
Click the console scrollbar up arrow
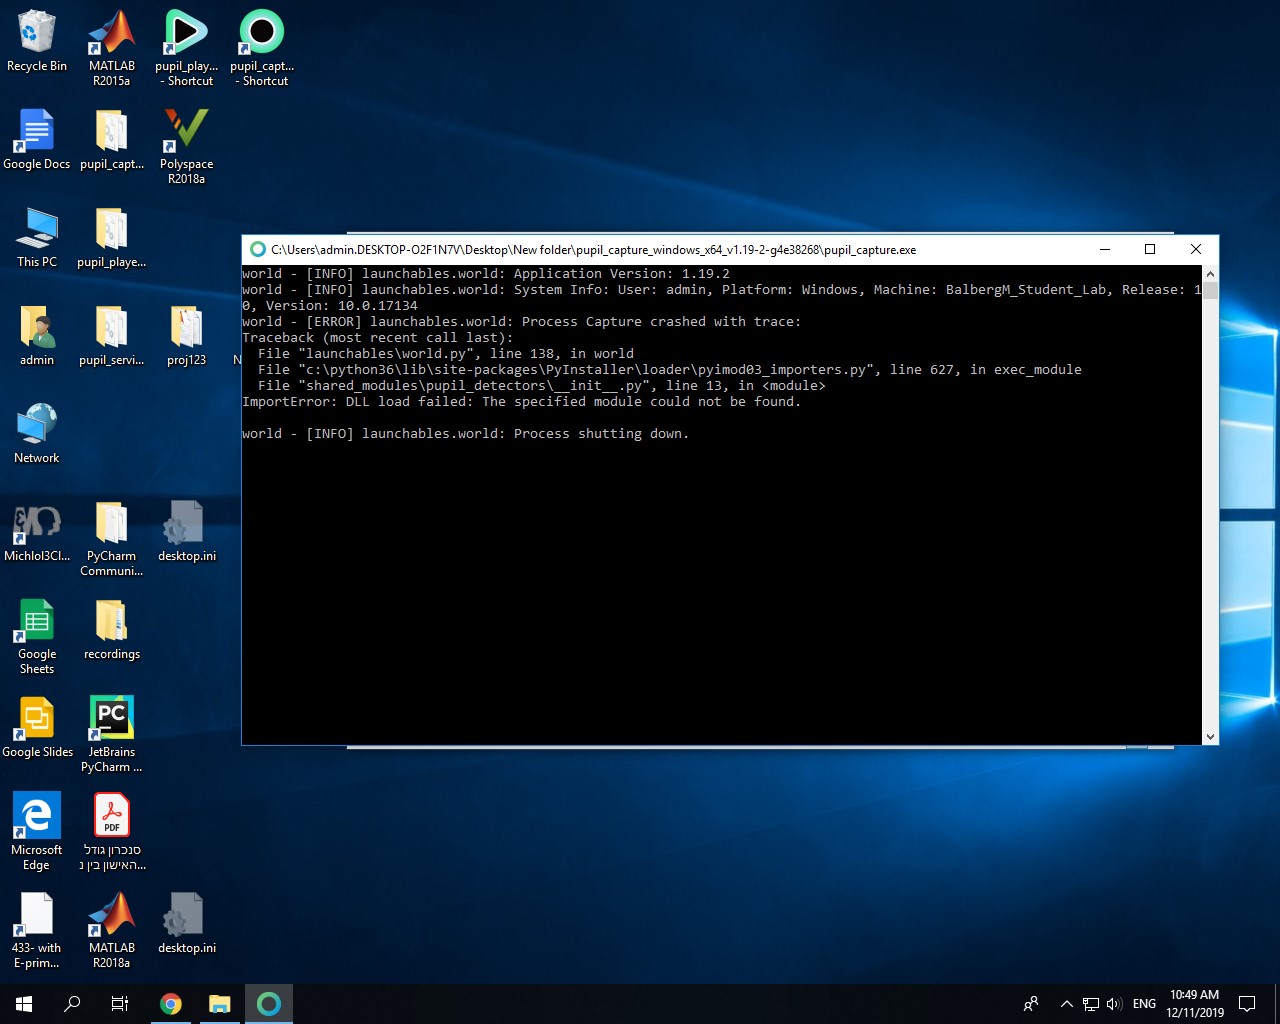1210,273
